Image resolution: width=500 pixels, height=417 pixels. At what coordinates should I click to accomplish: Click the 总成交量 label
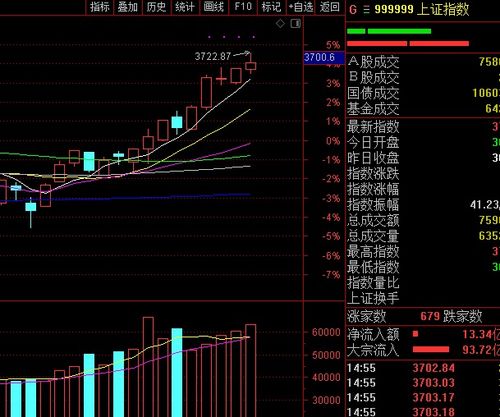(x=373, y=236)
